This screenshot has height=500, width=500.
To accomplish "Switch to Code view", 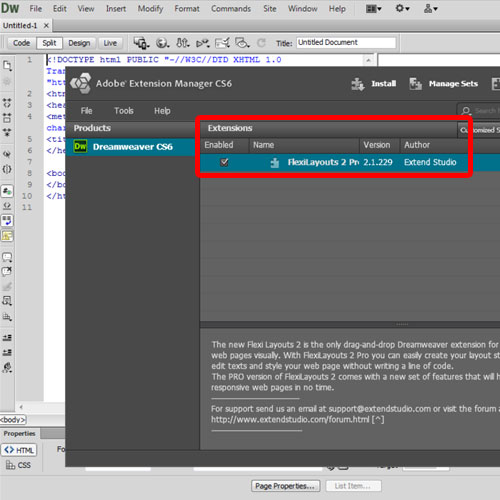I will pos(21,43).
